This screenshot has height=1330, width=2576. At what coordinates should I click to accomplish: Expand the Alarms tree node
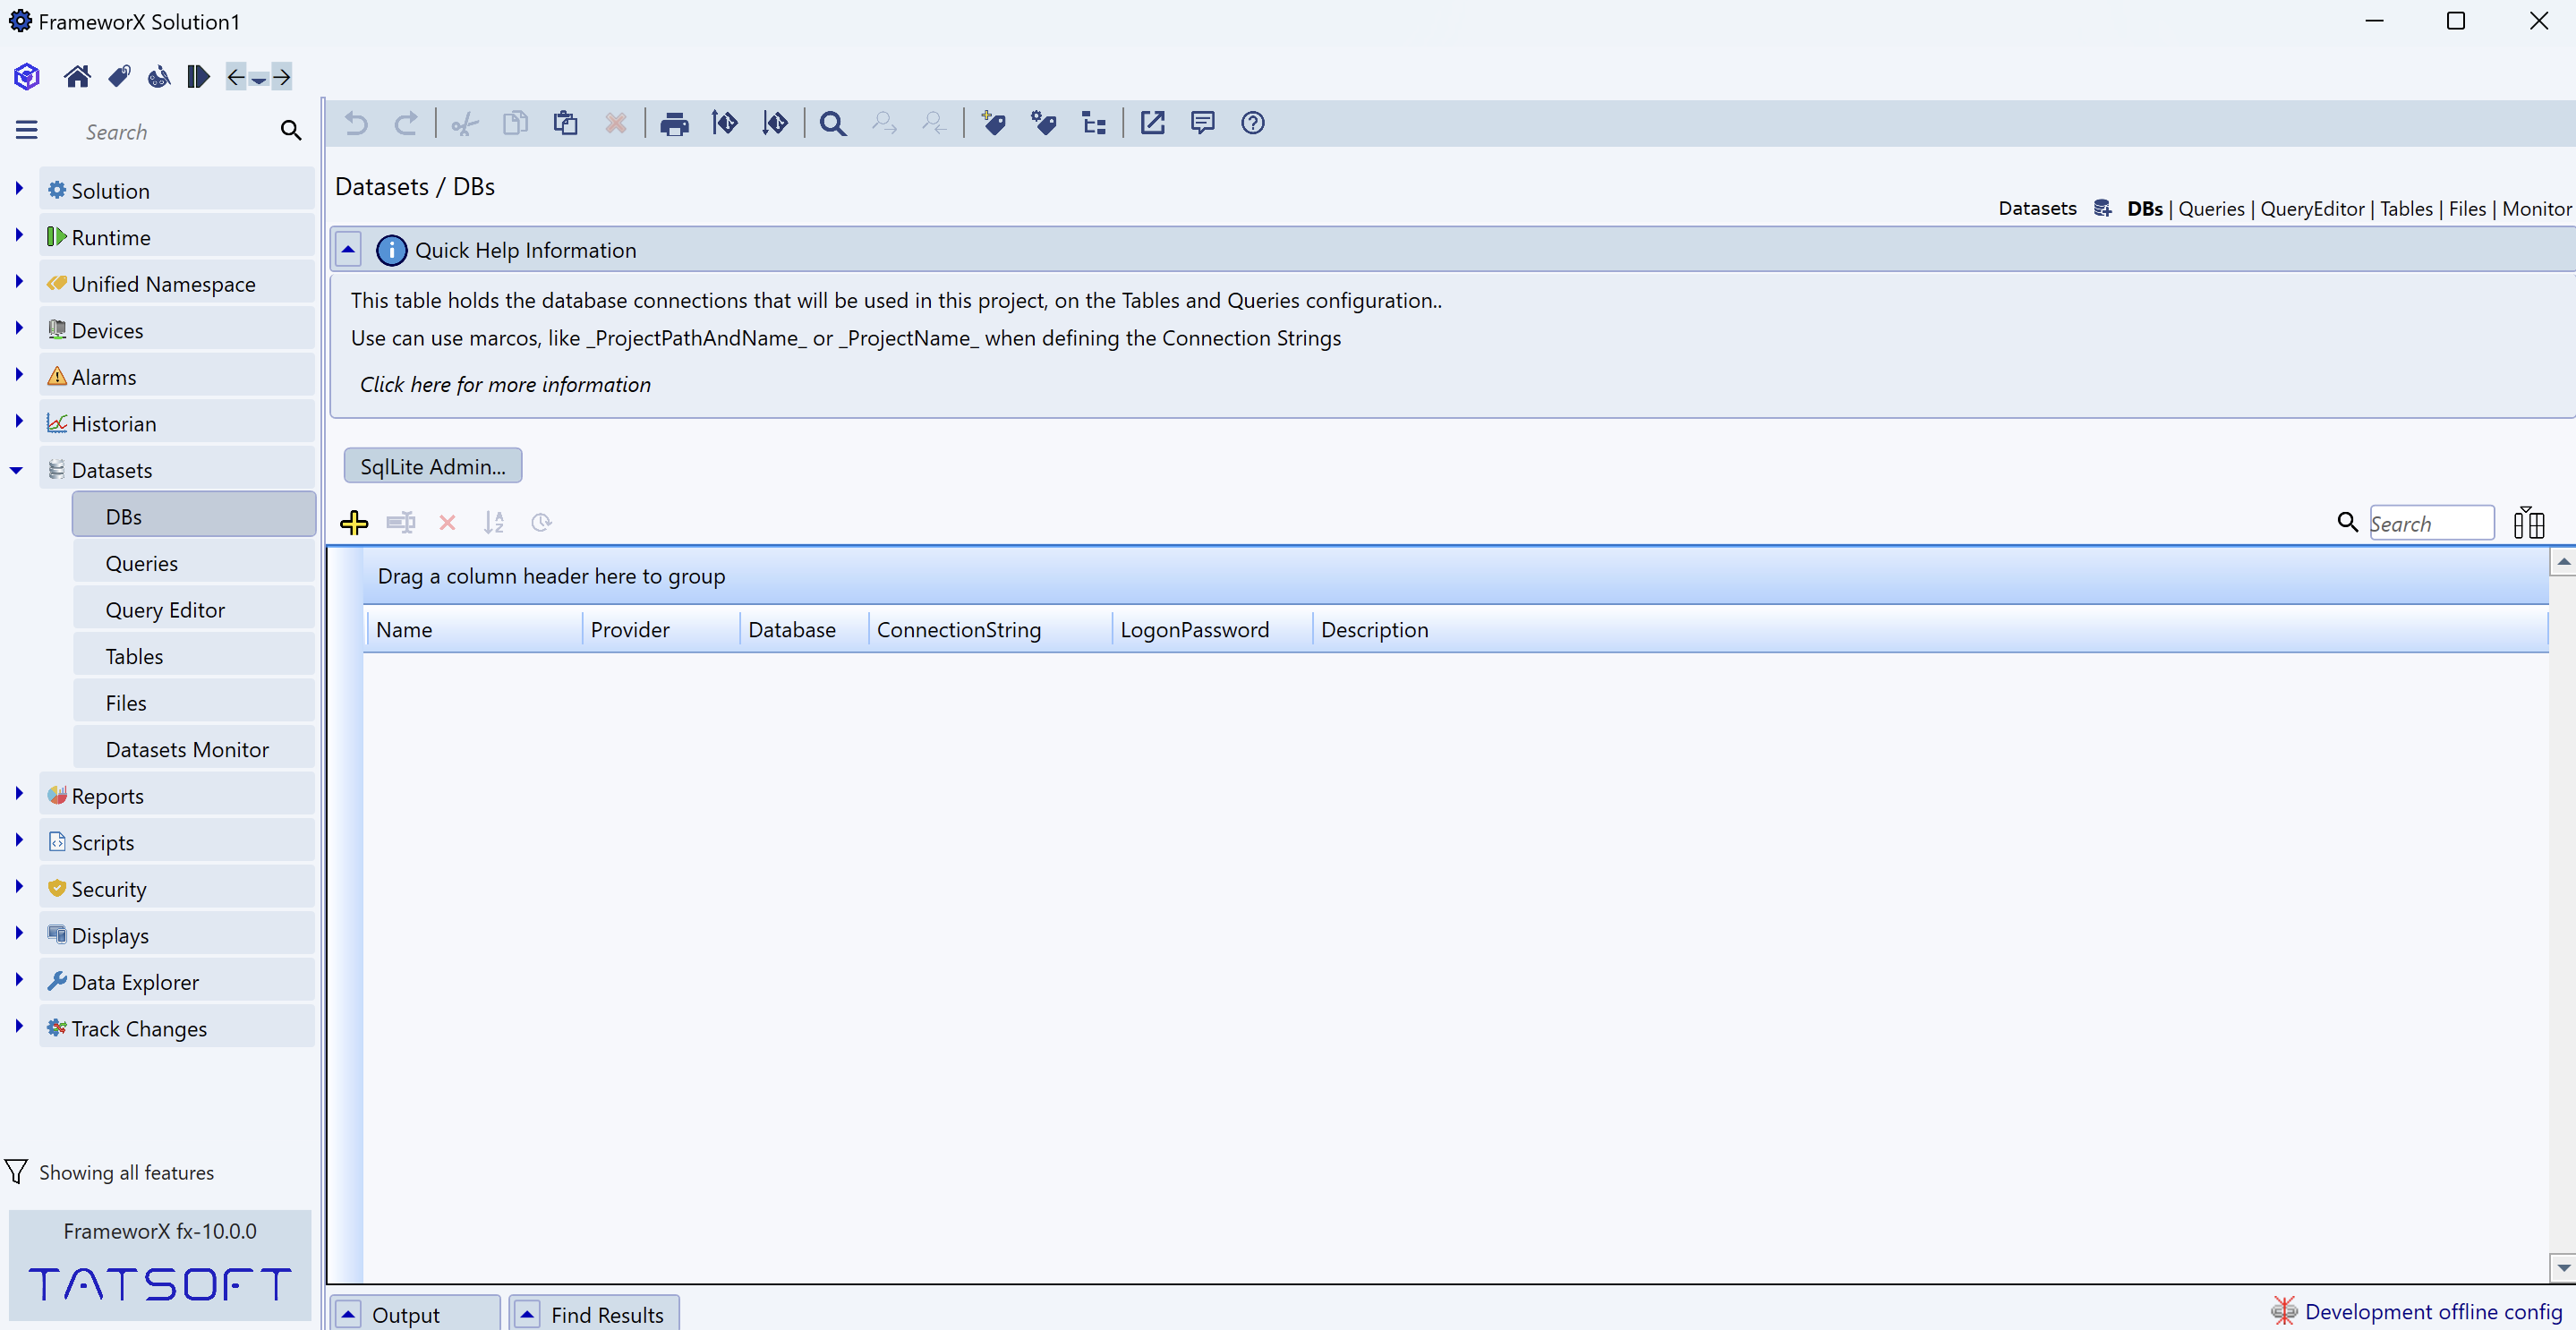(18, 374)
